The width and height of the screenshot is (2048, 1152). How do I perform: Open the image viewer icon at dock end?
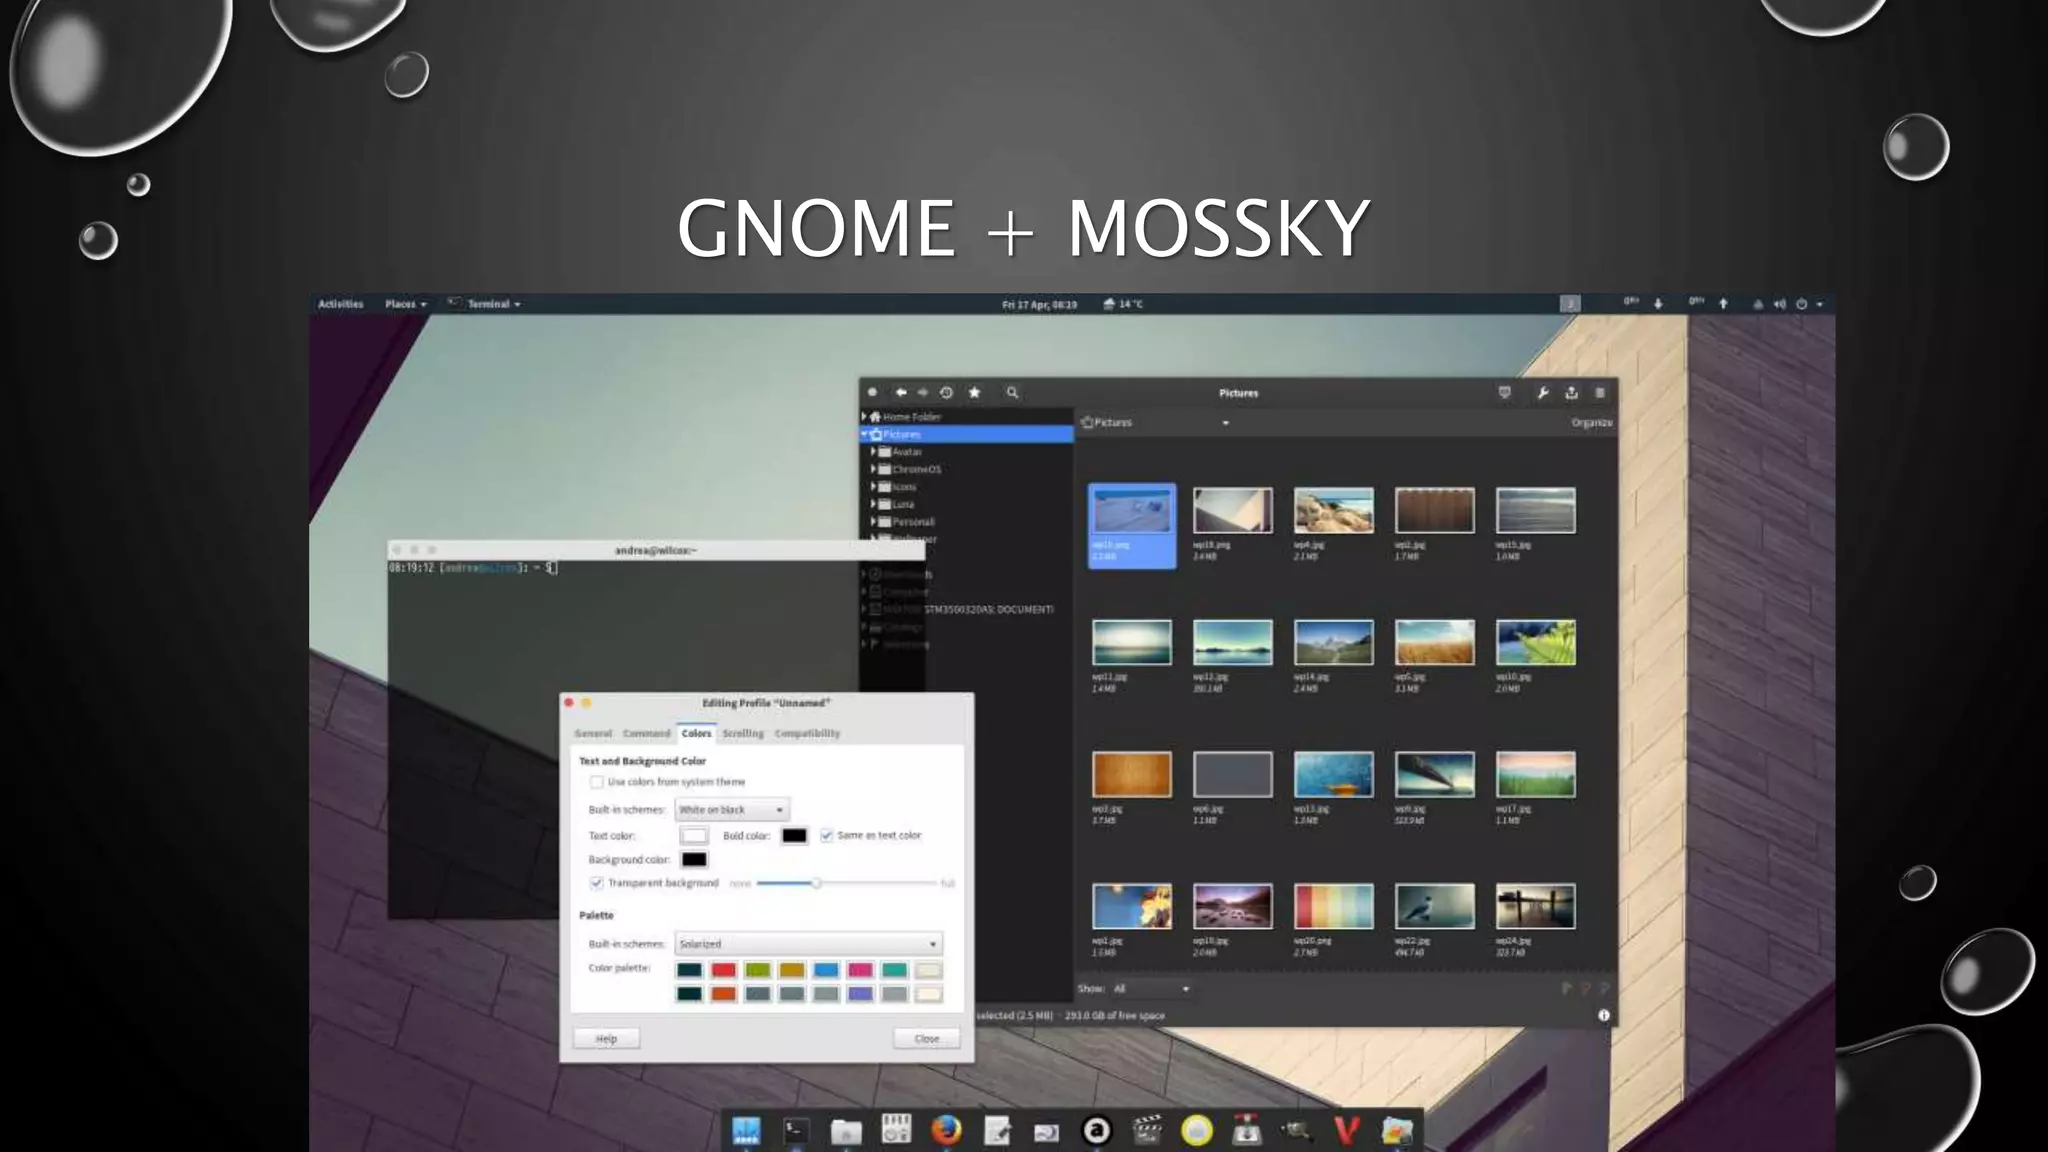1397,1130
